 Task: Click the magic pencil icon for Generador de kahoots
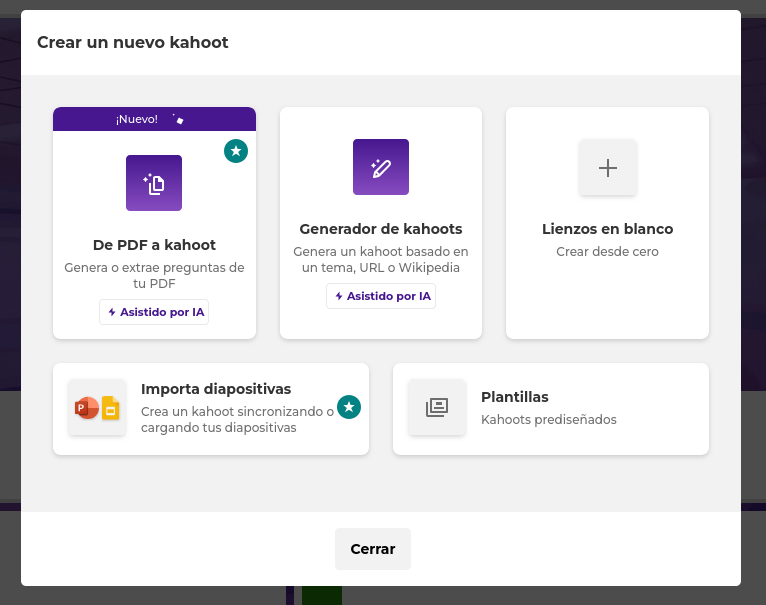[381, 167]
